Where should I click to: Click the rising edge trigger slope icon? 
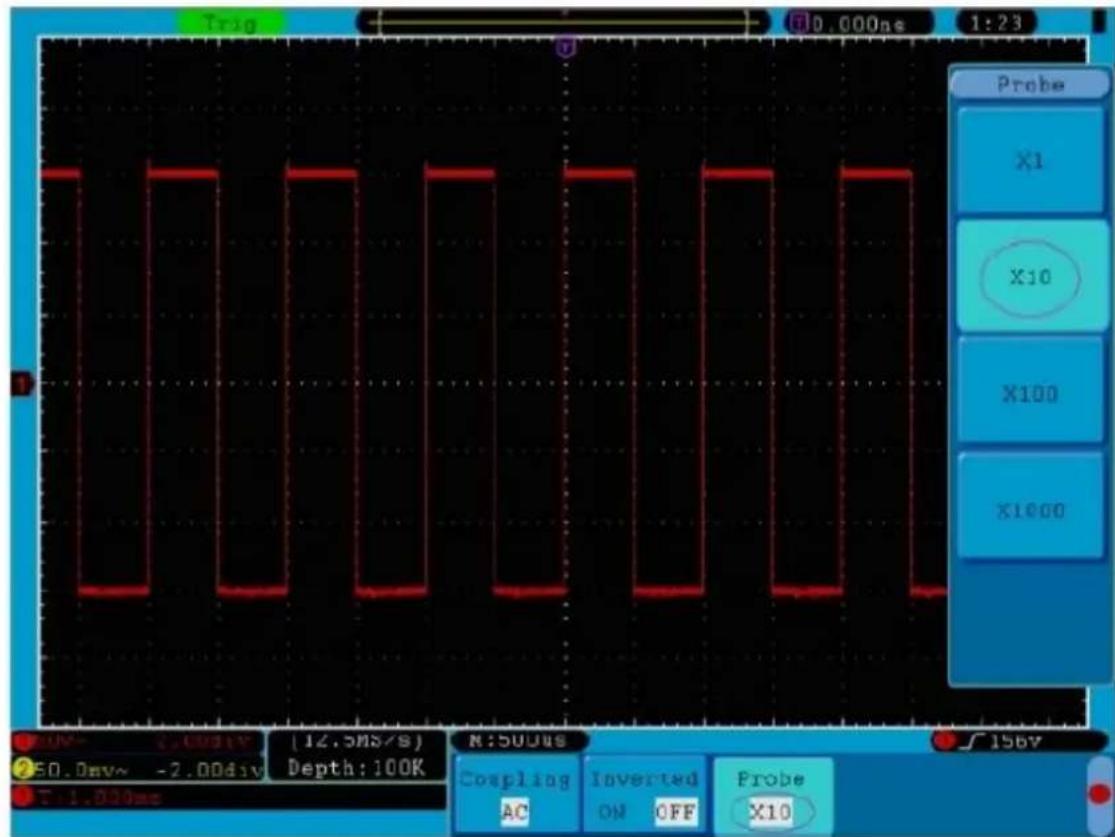973,742
